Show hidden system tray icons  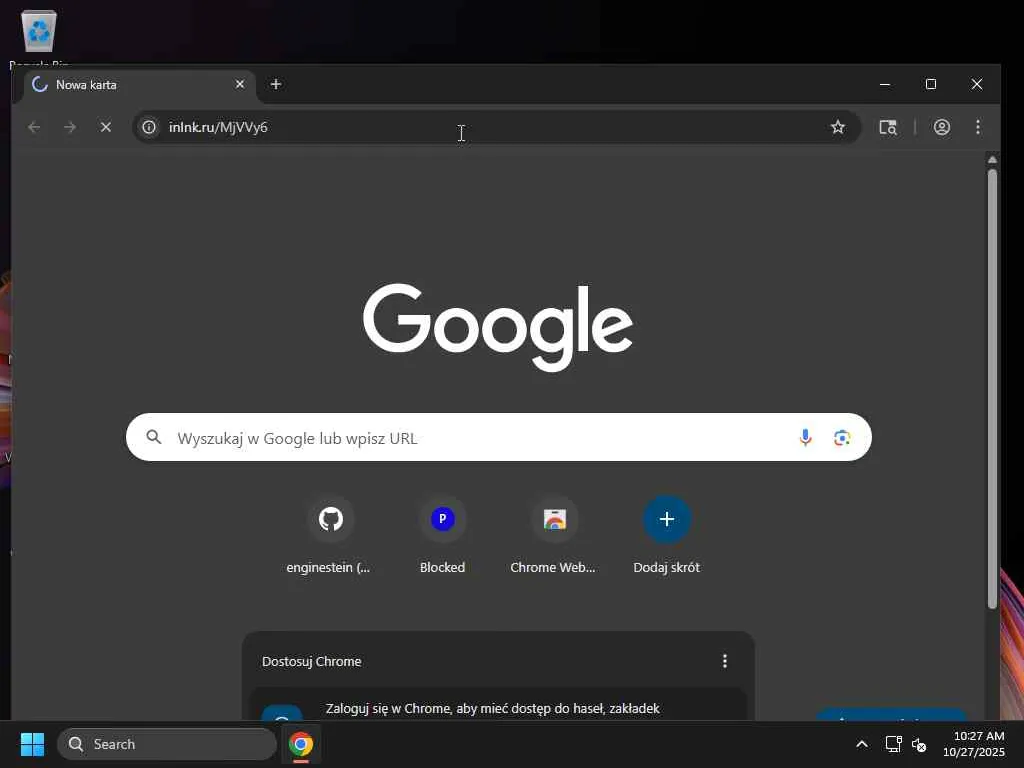click(x=861, y=744)
